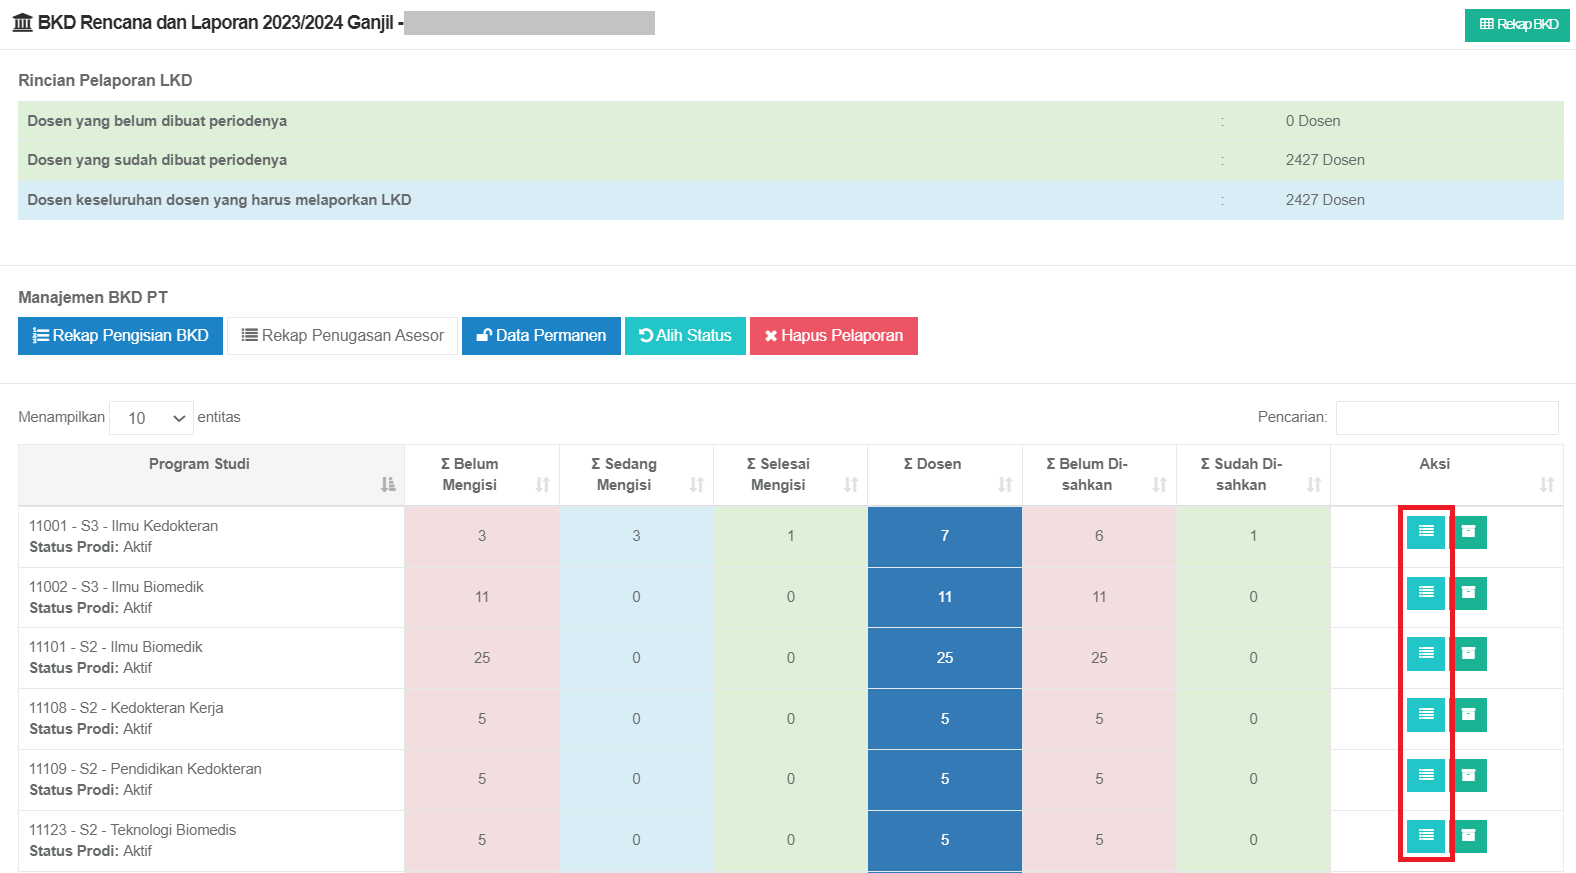1576x873 pixels.
Task: Open detail list icon for 11108 Kedokteran Kerja
Action: pyautogui.click(x=1426, y=715)
